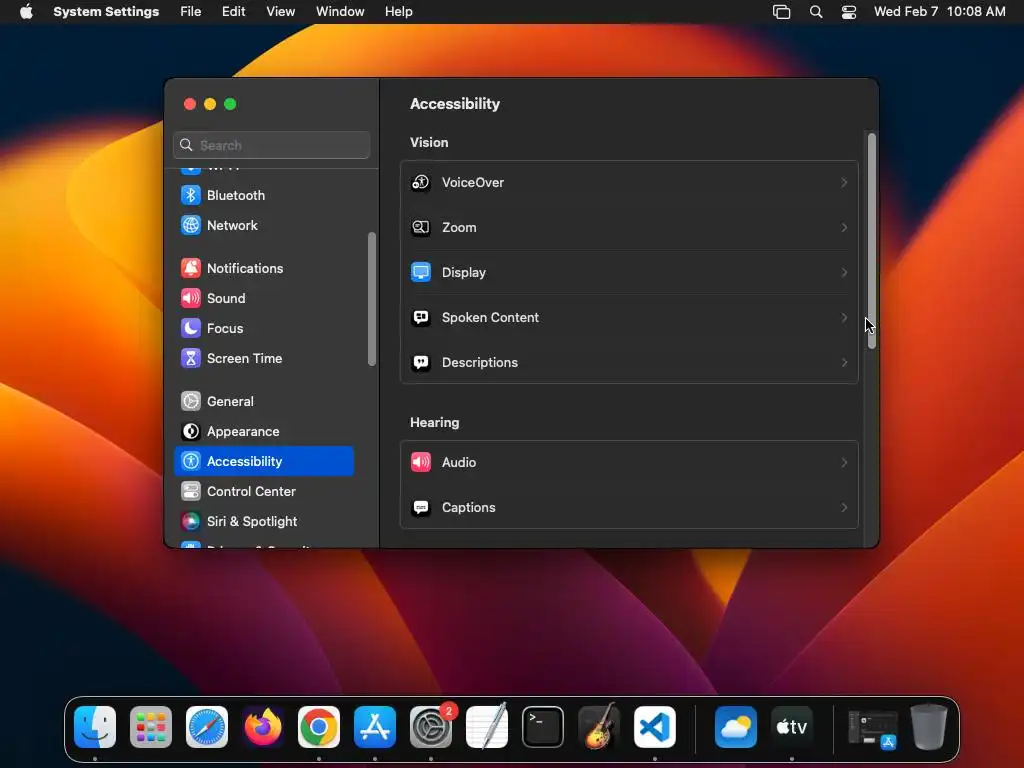
Task: Click the Descriptions icon
Action: pyautogui.click(x=421, y=362)
